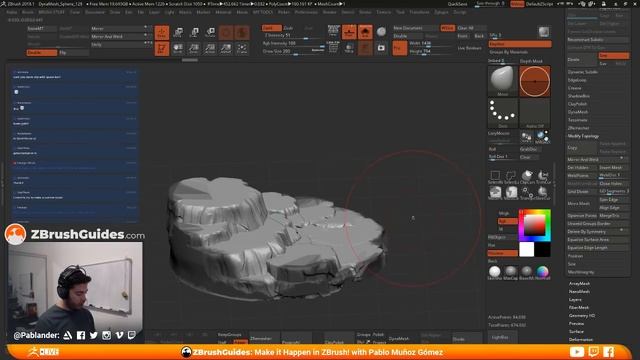Click the New Document button
Screen dimensions: 640x360
click(x=416, y=28)
